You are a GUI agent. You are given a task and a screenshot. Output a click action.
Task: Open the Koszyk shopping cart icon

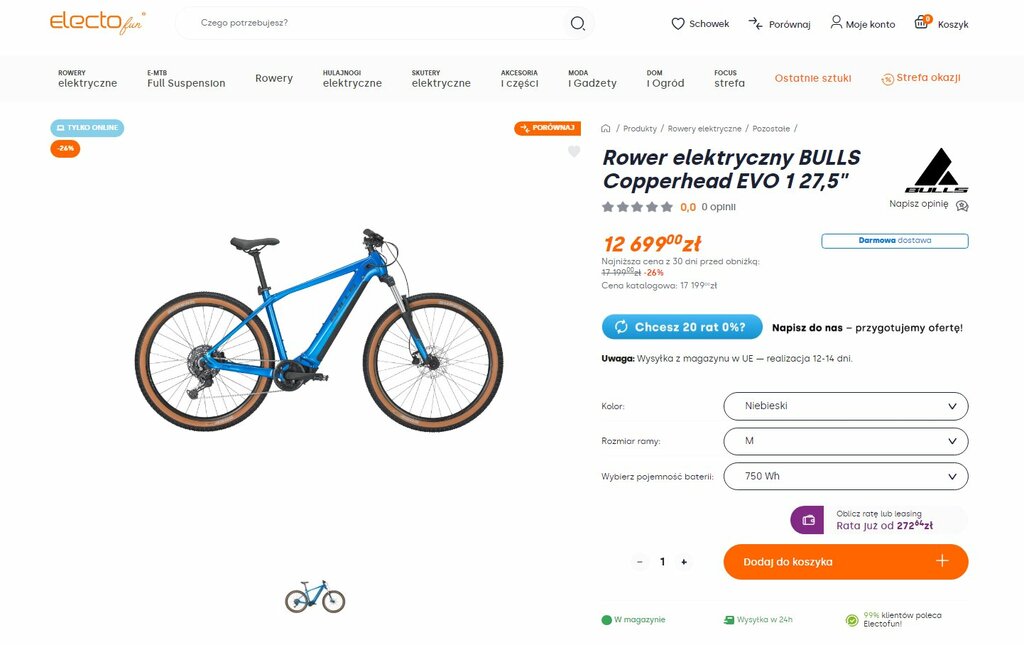(x=921, y=22)
